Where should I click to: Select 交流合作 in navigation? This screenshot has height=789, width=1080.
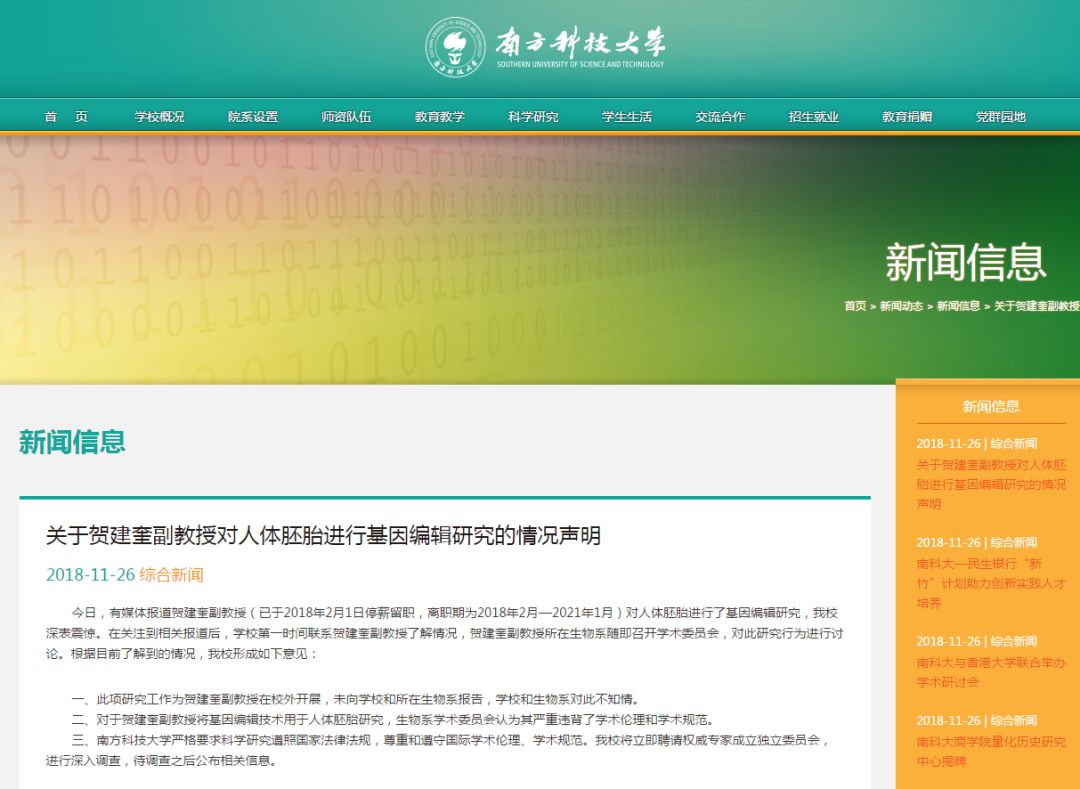point(720,117)
